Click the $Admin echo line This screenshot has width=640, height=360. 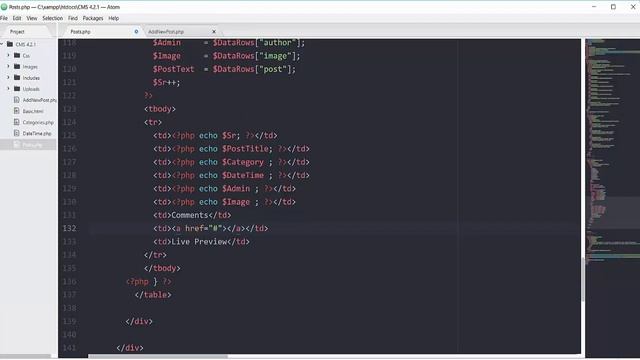click(224, 189)
